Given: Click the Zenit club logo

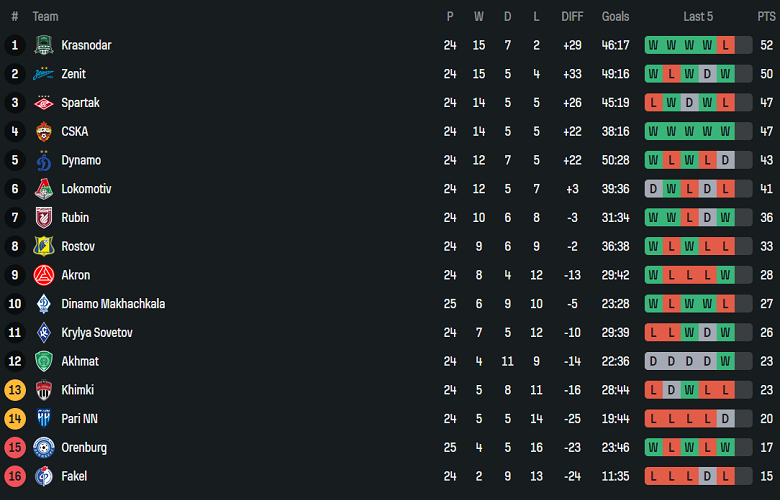Looking at the screenshot, I should coord(43,74).
